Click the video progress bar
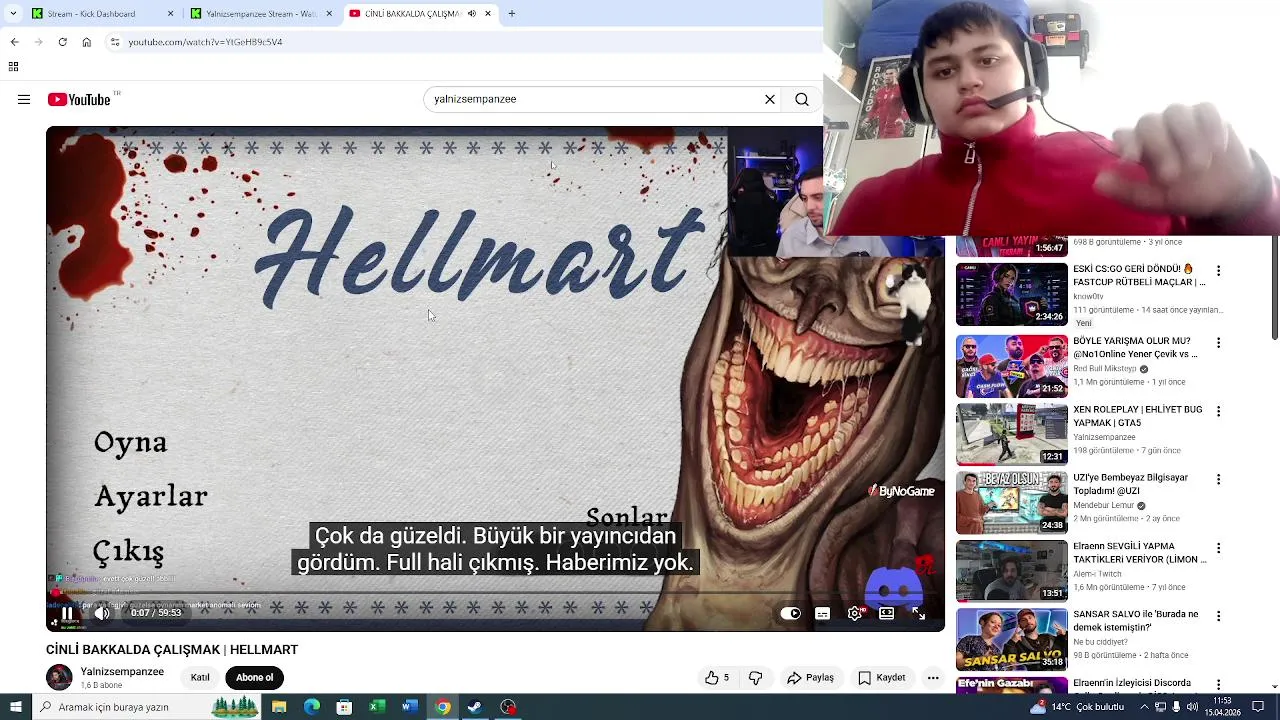This screenshot has height=720, width=1280. point(495,594)
